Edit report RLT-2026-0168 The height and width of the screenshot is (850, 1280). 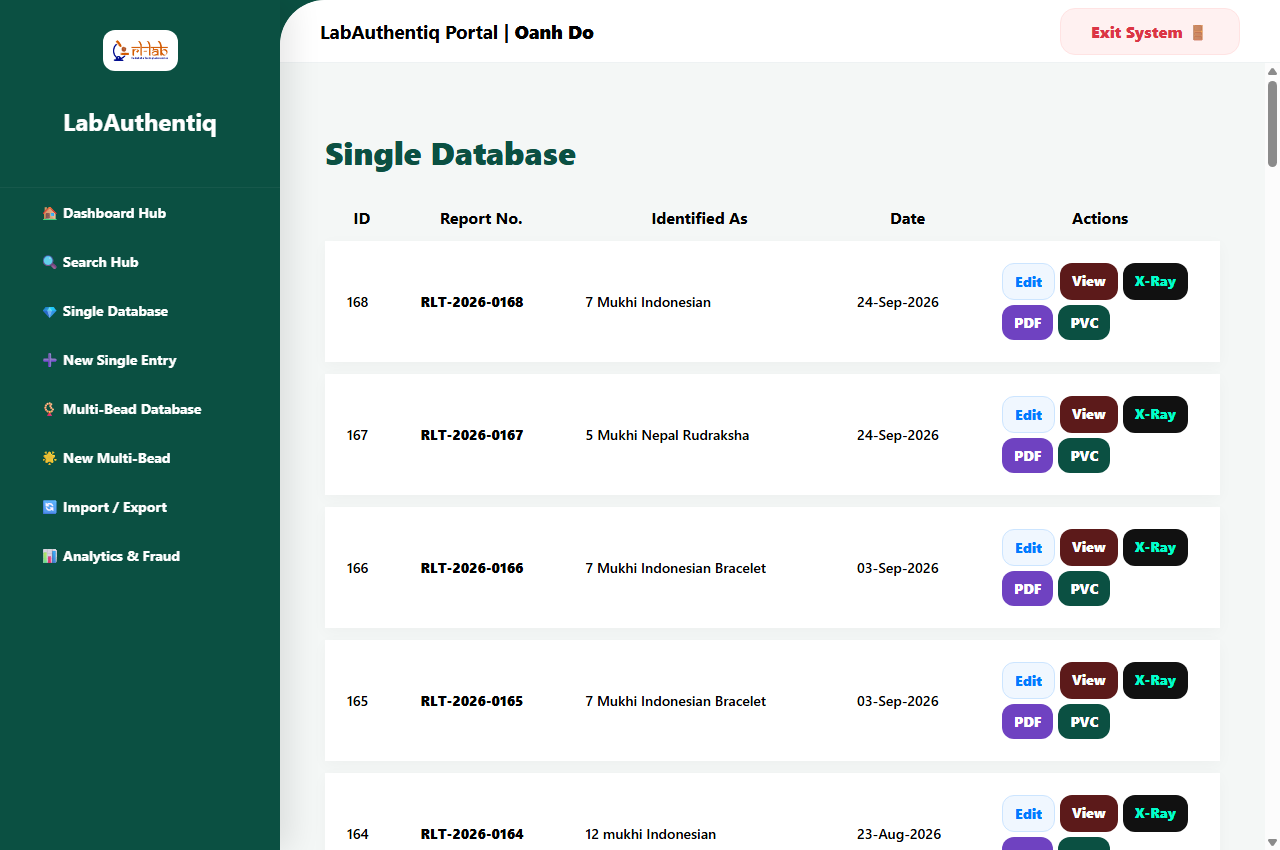(1028, 282)
